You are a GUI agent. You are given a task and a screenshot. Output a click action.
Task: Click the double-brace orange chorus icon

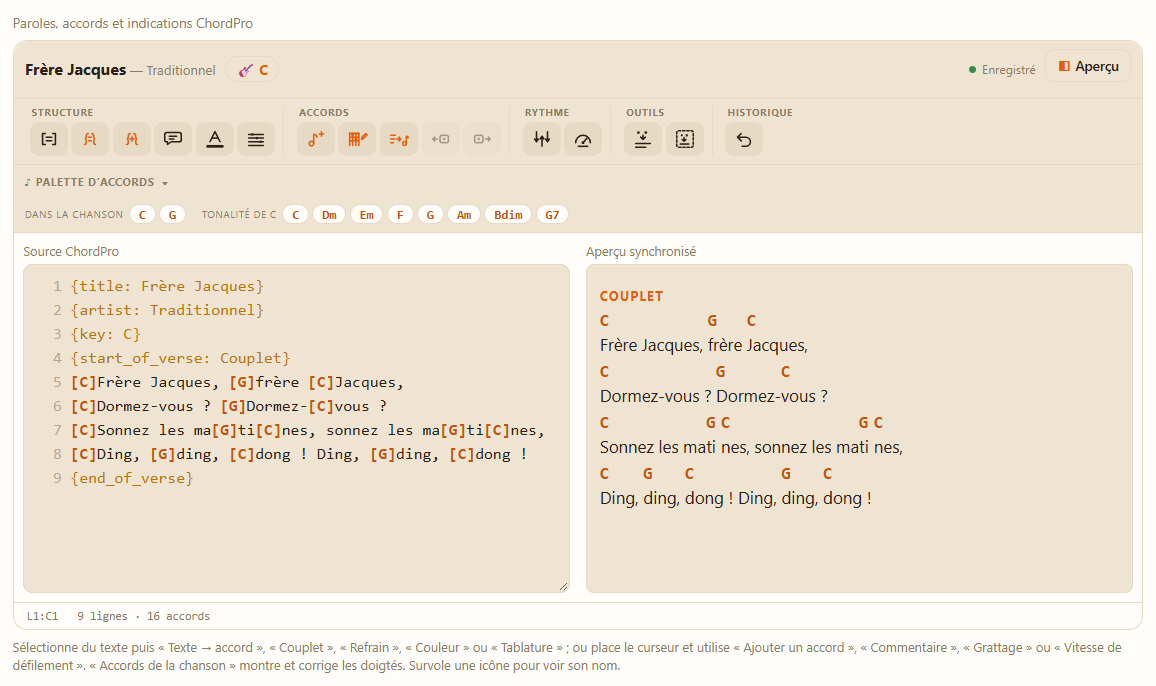pyautogui.click(x=132, y=139)
